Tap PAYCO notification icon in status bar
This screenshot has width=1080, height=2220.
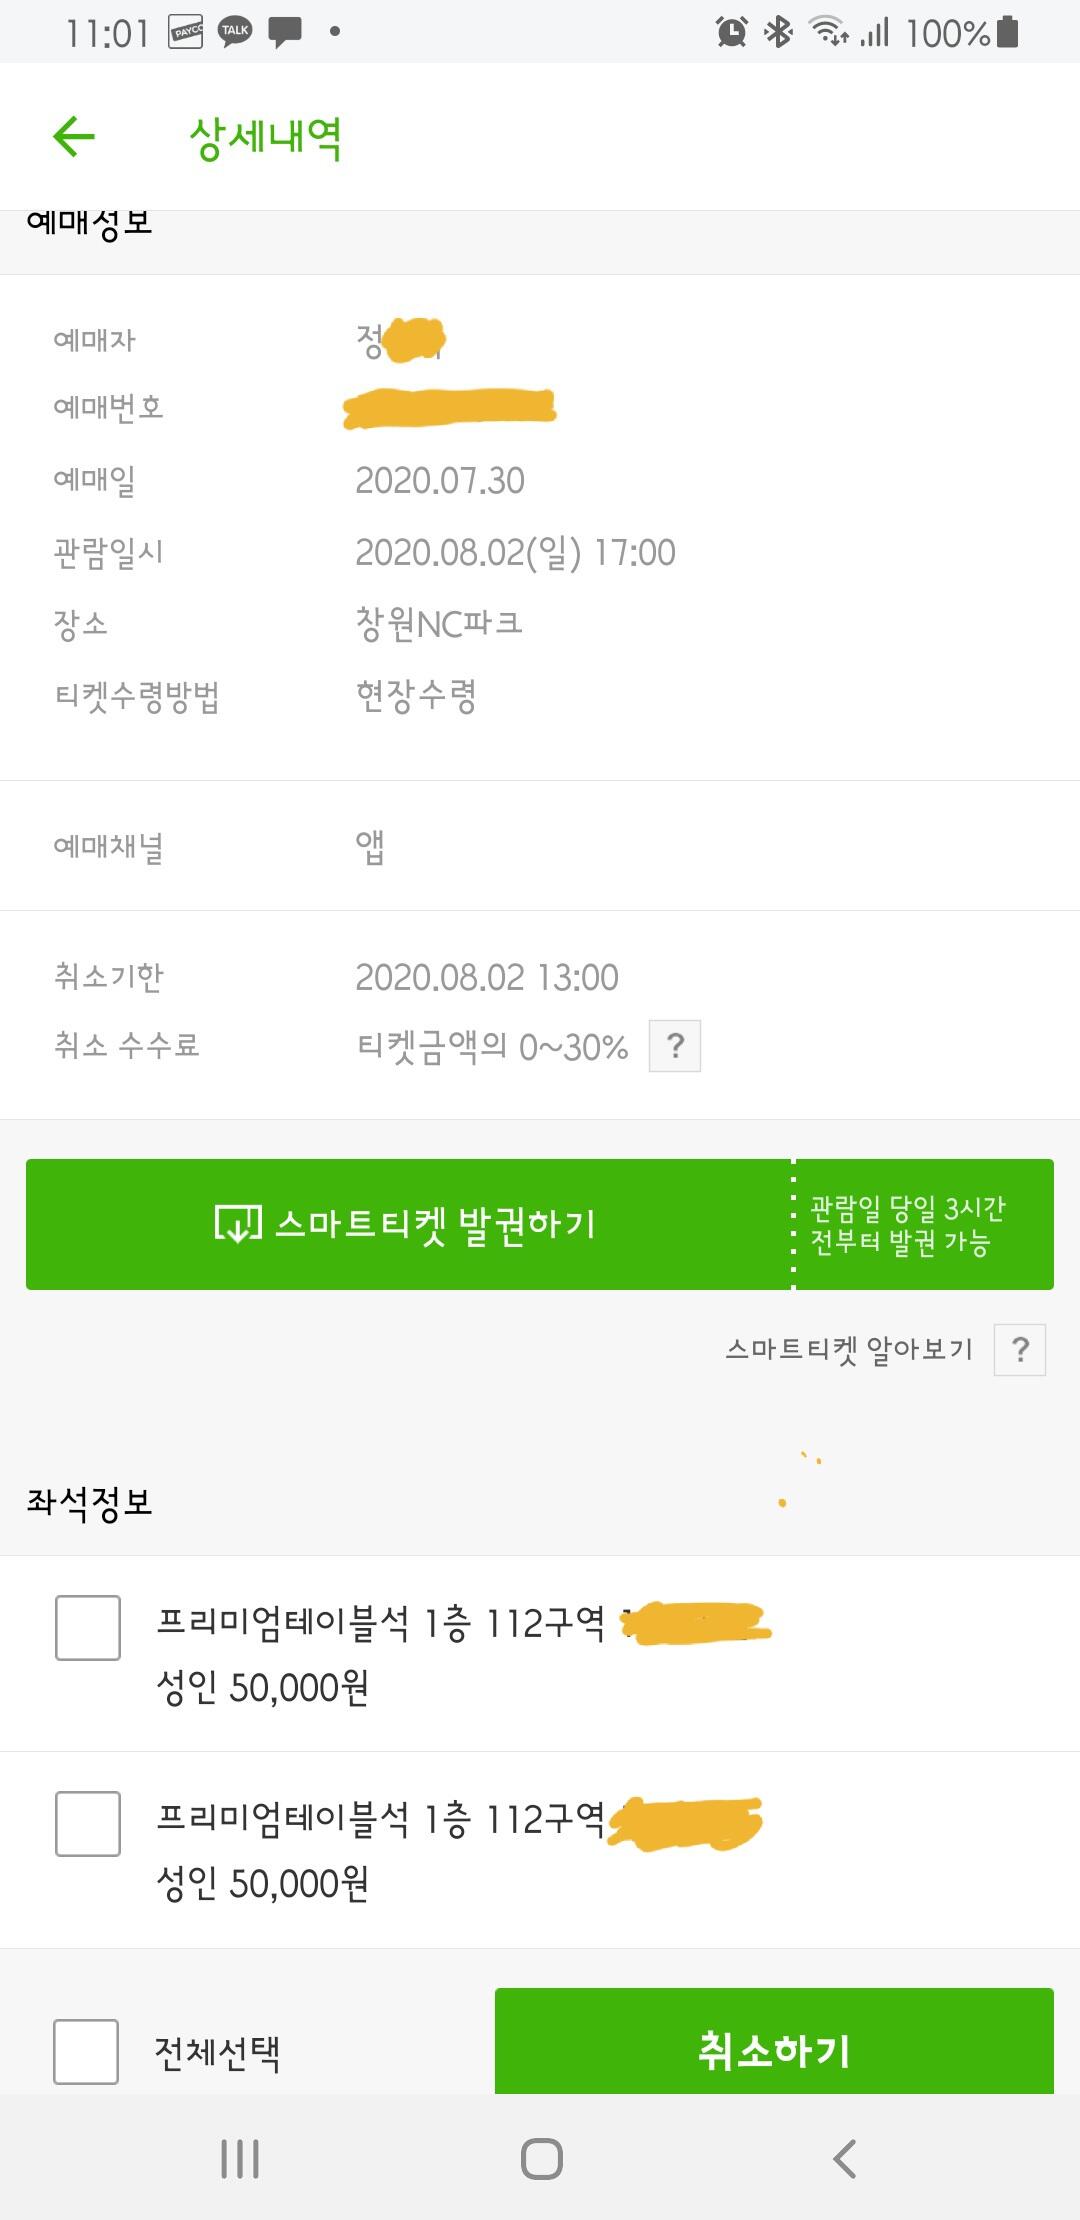point(186,32)
